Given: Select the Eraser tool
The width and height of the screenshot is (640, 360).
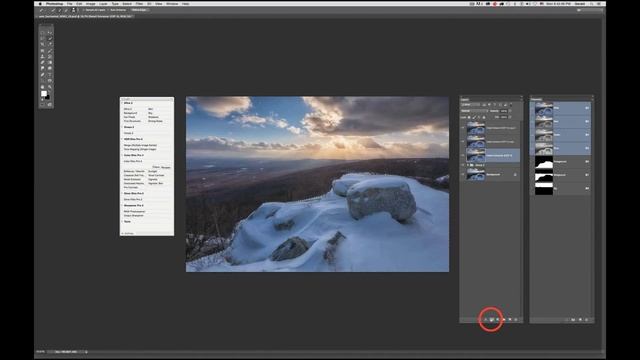Looking at the screenshot, I should 42,62.
